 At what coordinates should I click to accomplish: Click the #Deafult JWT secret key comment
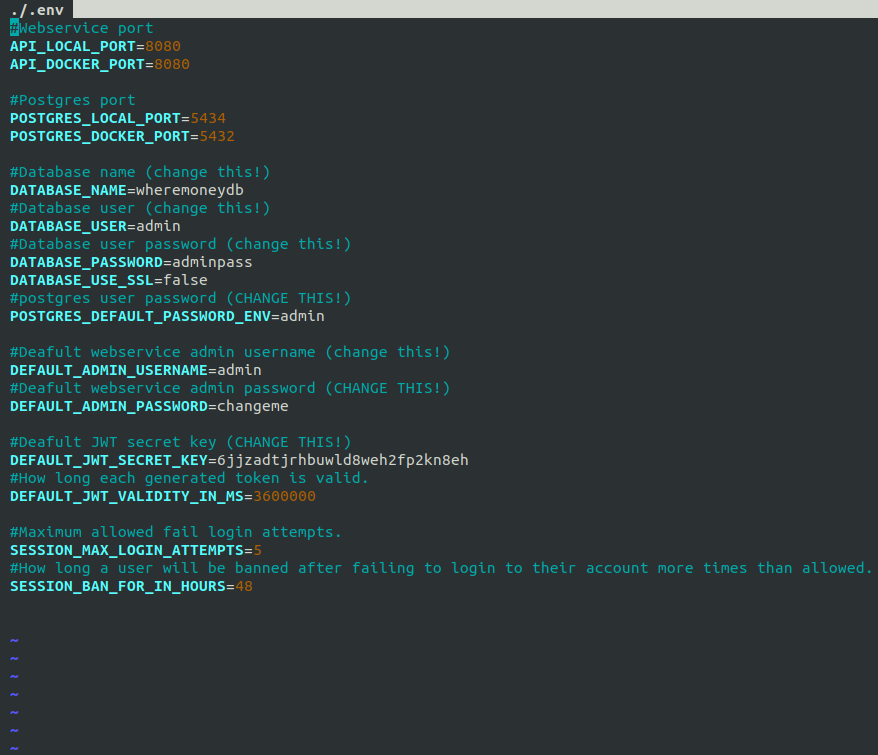tap(180, 442)
